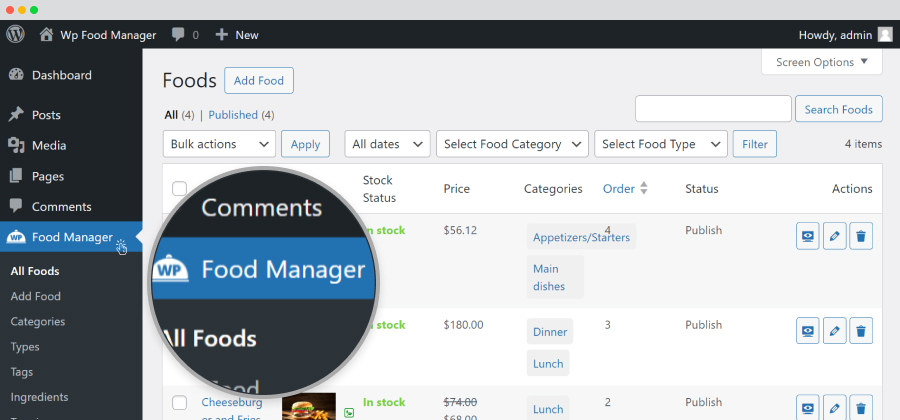
Task: Click the Media library icon
Action: pos(17,145)
